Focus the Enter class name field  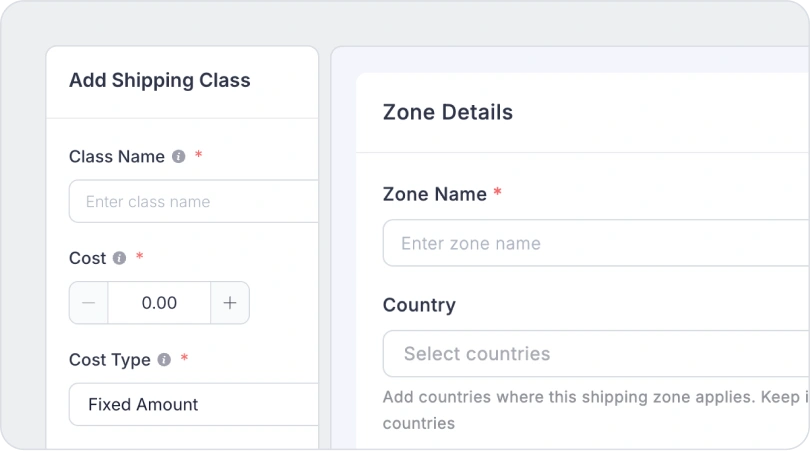pyautogui.click(x=195, y=202)
